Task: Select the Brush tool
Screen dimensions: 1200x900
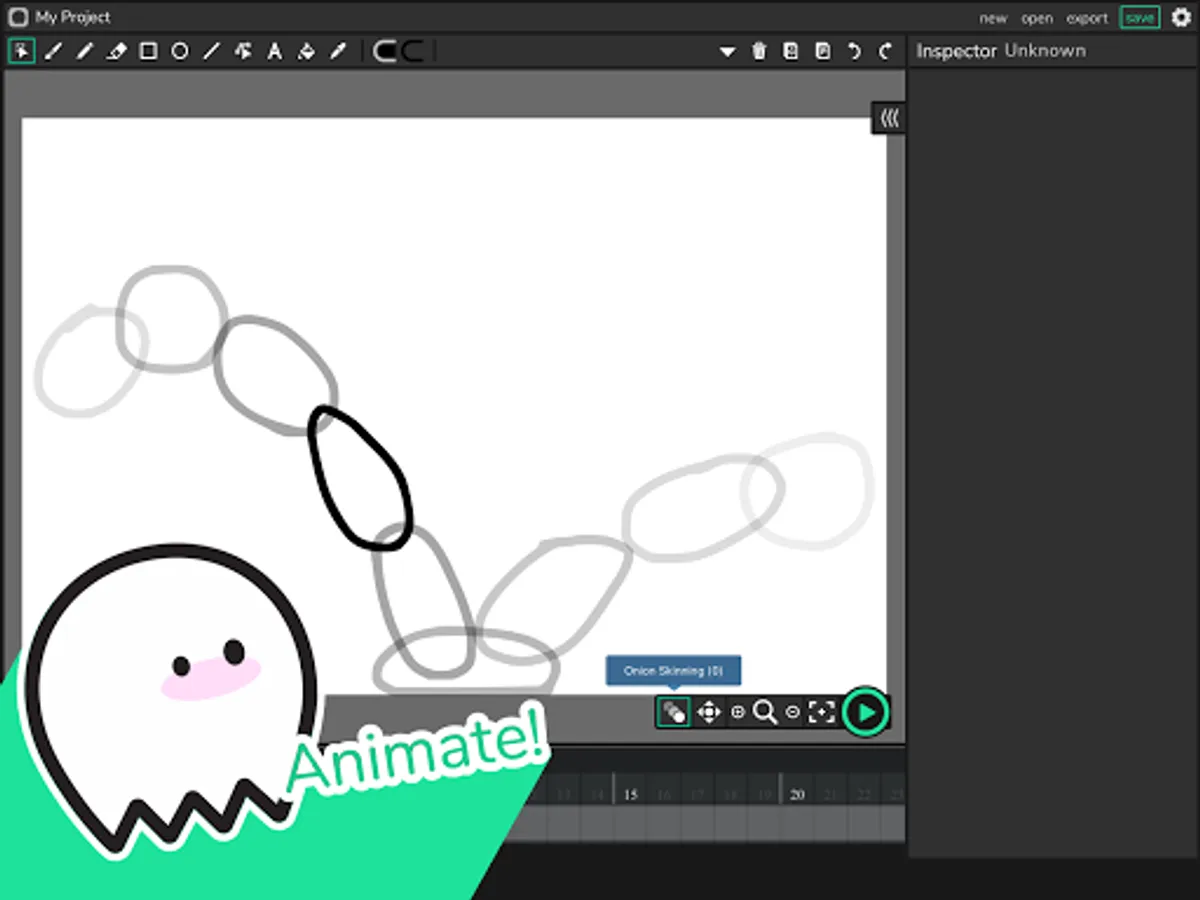Action: (x=53, y=51)
